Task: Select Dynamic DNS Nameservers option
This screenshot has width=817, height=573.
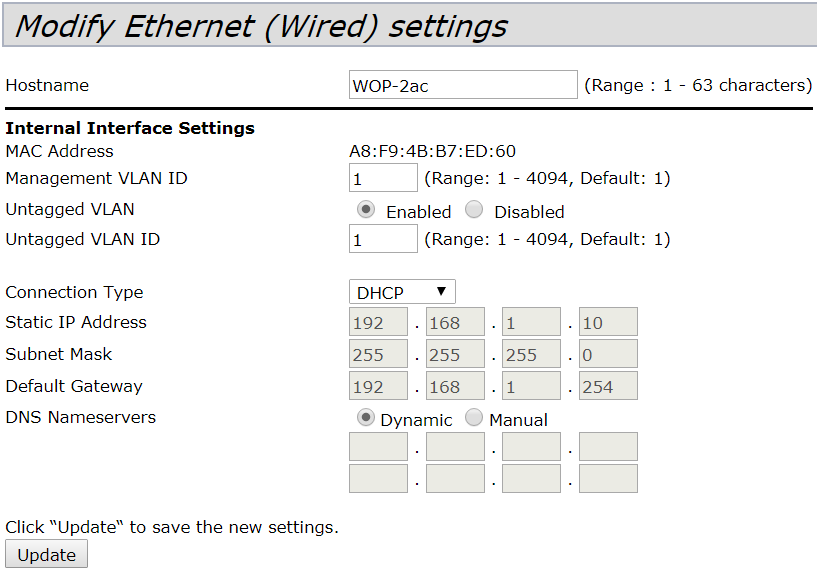Action: pyautogui.click(x=366, y=418)
